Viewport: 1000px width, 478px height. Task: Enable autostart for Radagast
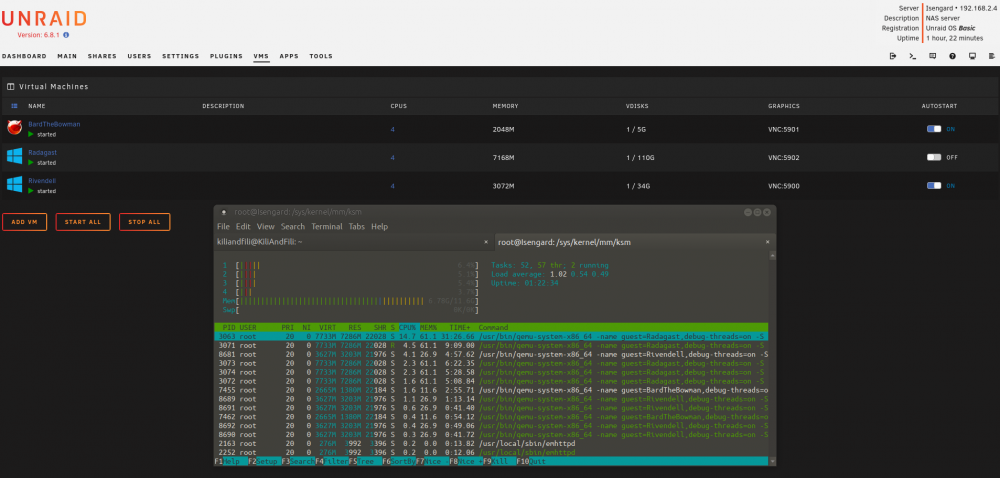pyautogui.click(x=934, y=157)
